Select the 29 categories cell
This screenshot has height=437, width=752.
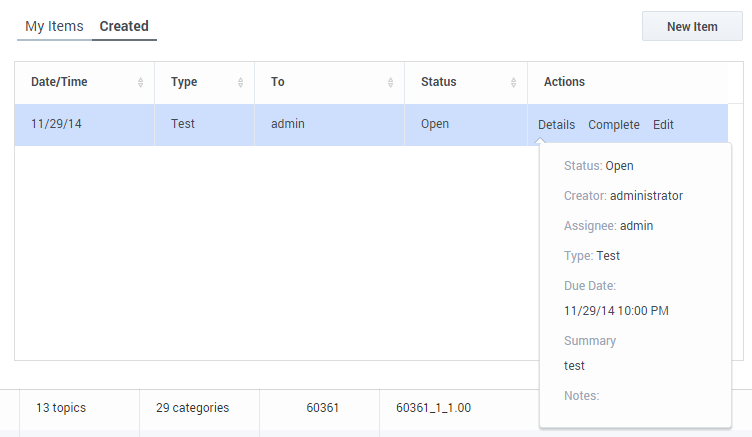pos(192,408)
